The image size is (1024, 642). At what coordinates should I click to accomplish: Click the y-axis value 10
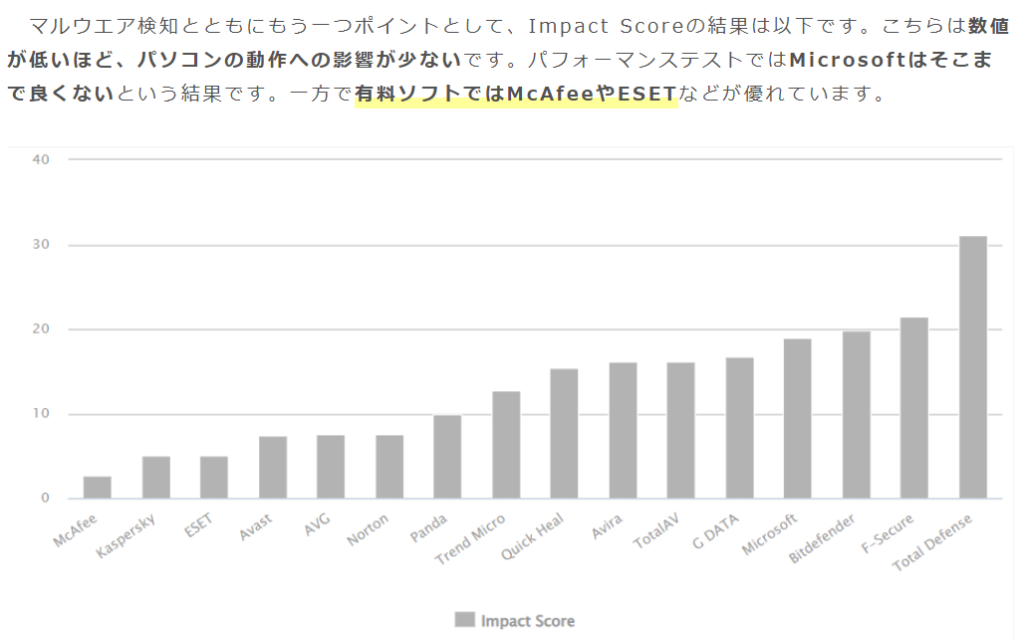click(40, 413)
